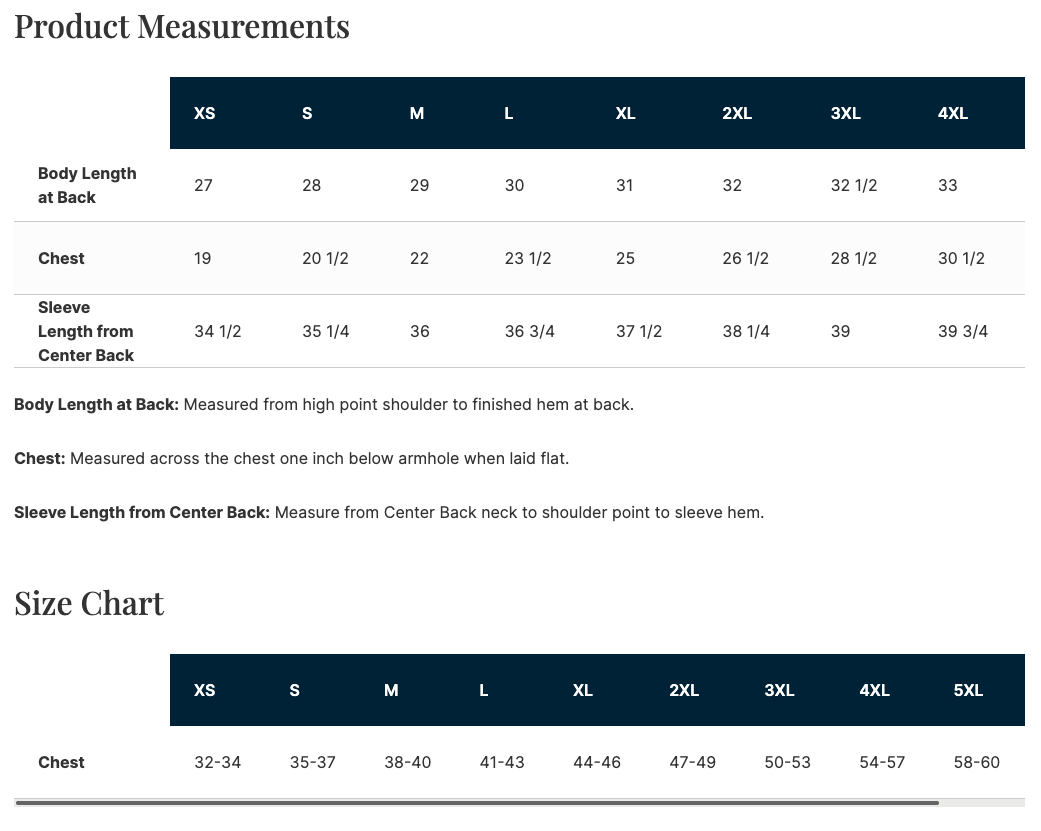This screenshot has height=831, width=1041.
Task: Click the 32 1/2 body length value
Action: (853, 185)
